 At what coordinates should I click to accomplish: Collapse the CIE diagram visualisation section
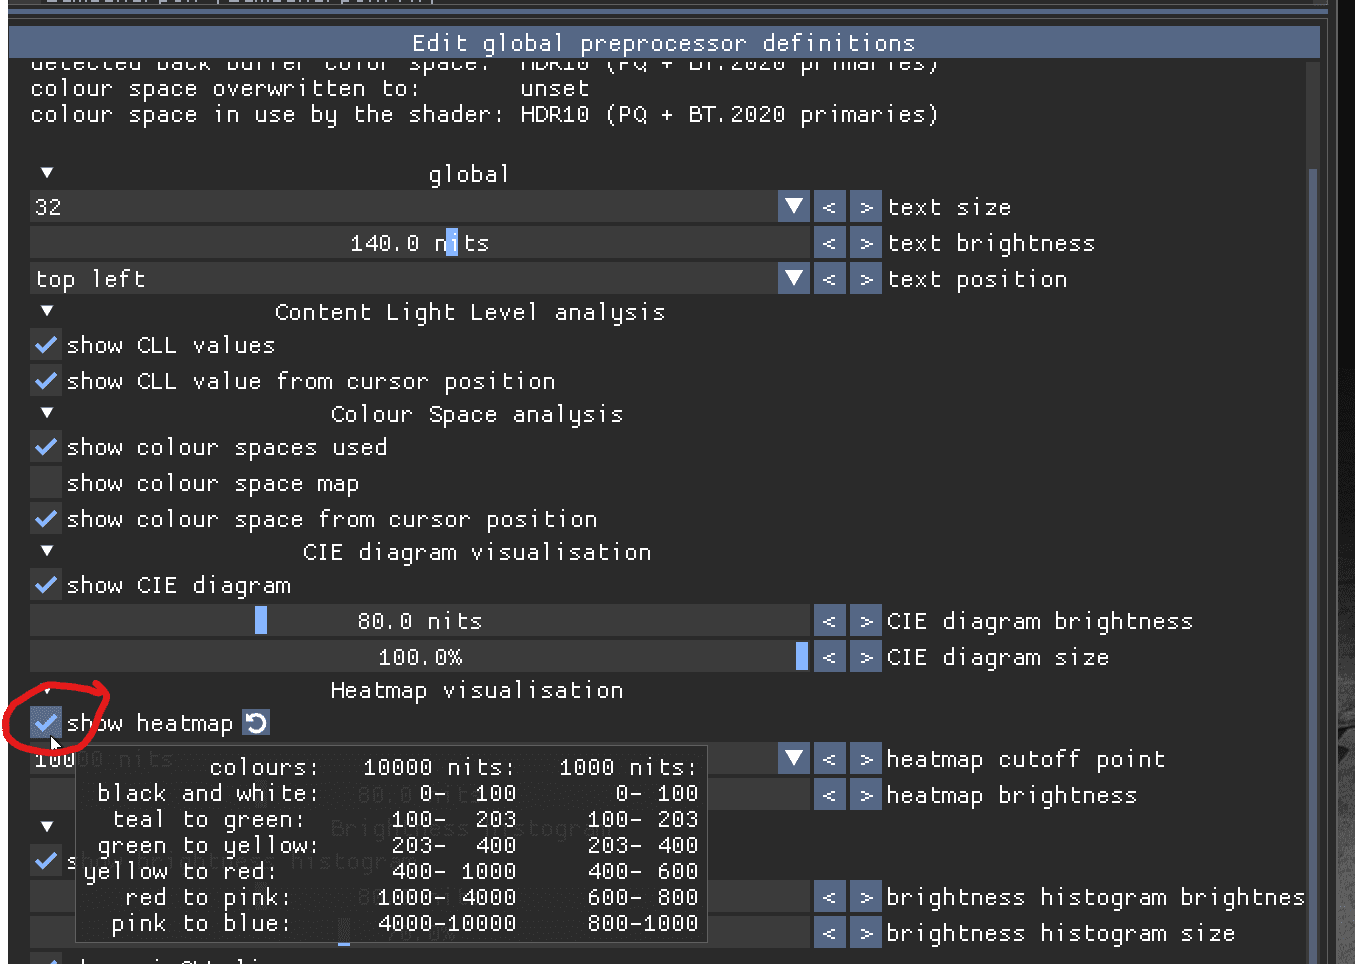point(47,551)
